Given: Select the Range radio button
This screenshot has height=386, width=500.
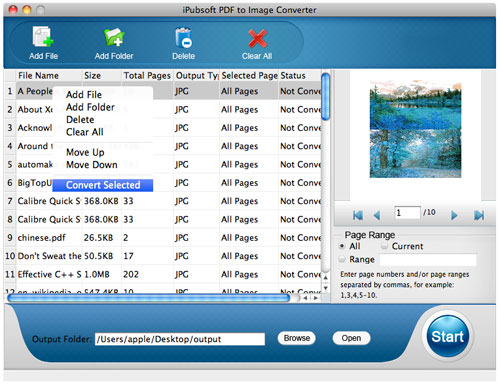Looking at the screenshot, I should [342, 259].
